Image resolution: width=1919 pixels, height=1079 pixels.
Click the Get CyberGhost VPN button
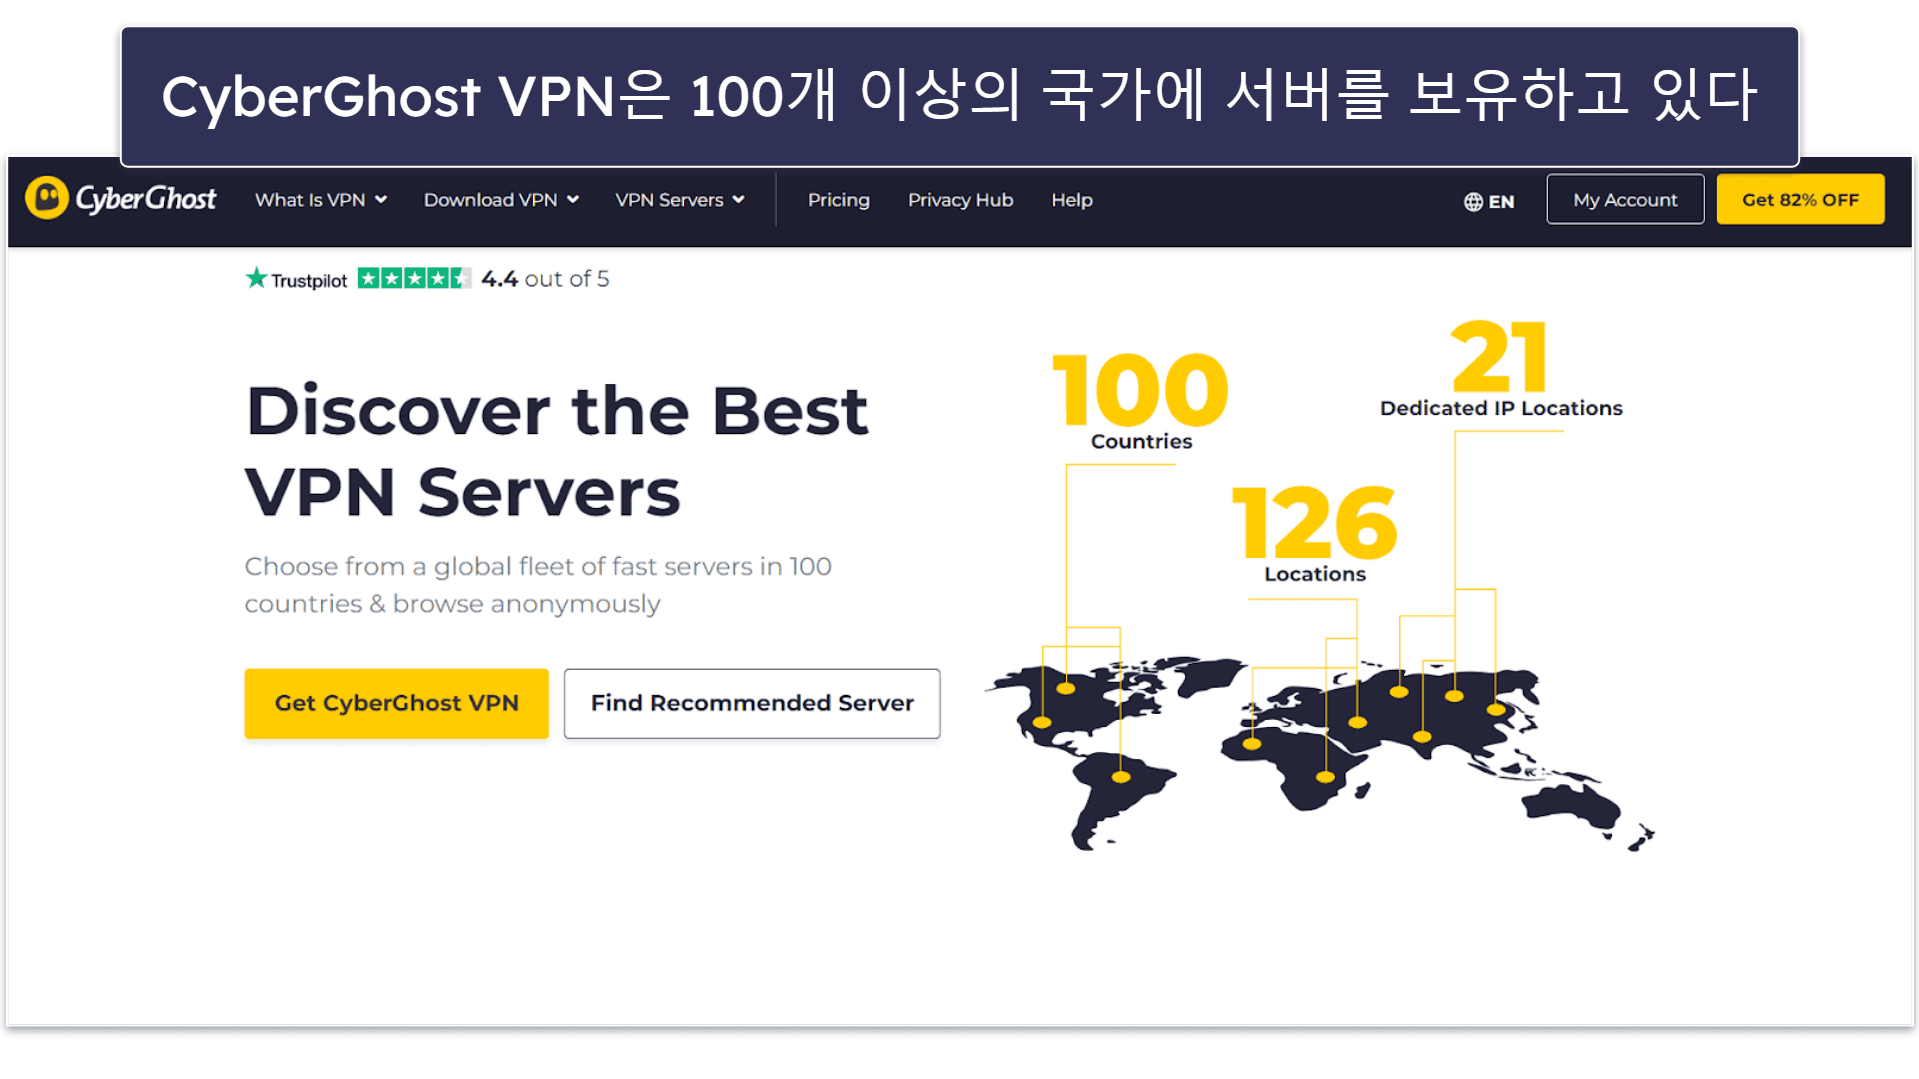pyautogui.click(x=396, y=703)
